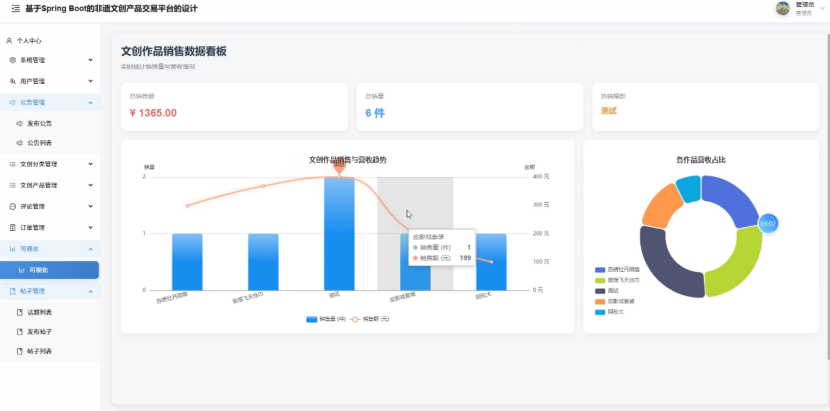Click the gear icon beside 系统管理
The image size is (830, 411).
tap(13, 60)
